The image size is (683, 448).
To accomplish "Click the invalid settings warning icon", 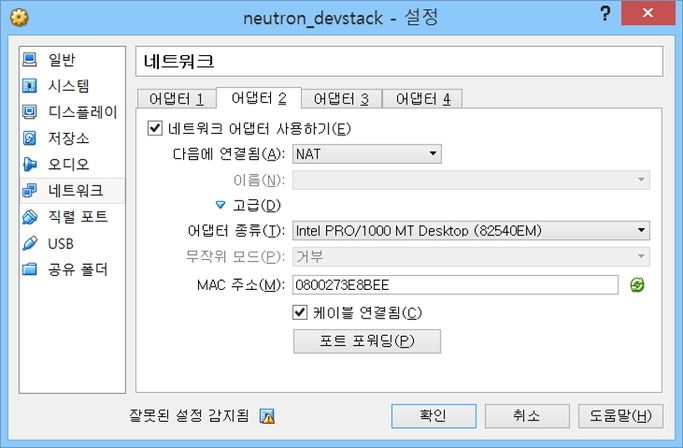I will pyautogui.click(x=267, y=416).
